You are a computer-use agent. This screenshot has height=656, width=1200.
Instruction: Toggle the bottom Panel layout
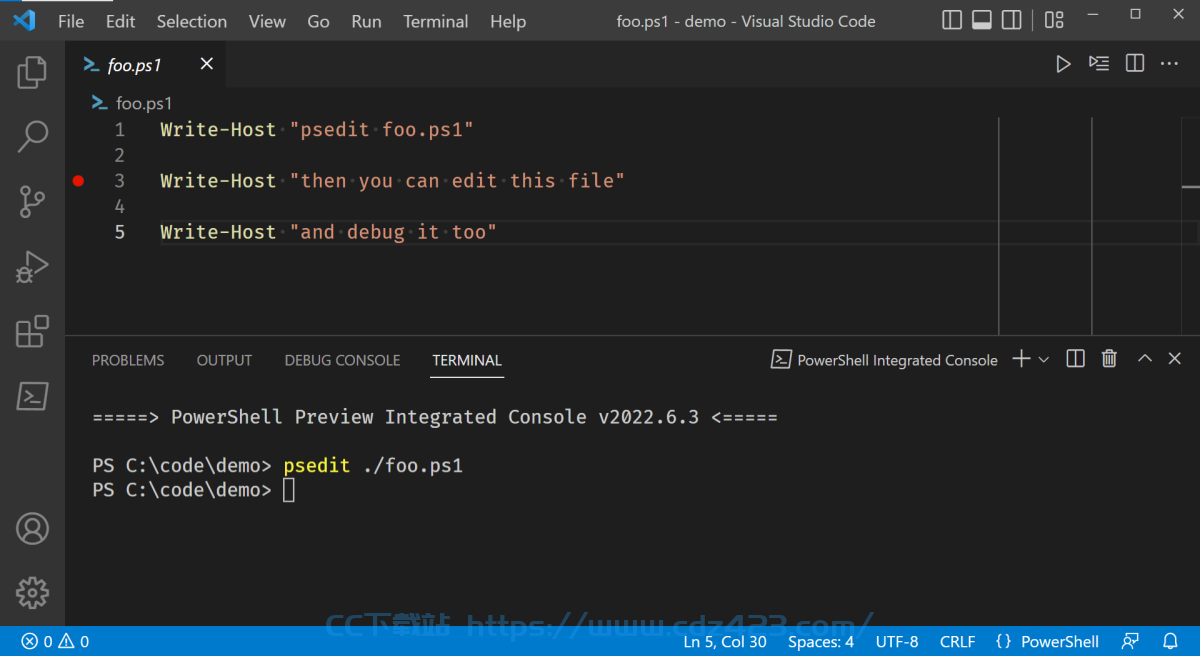982,20
